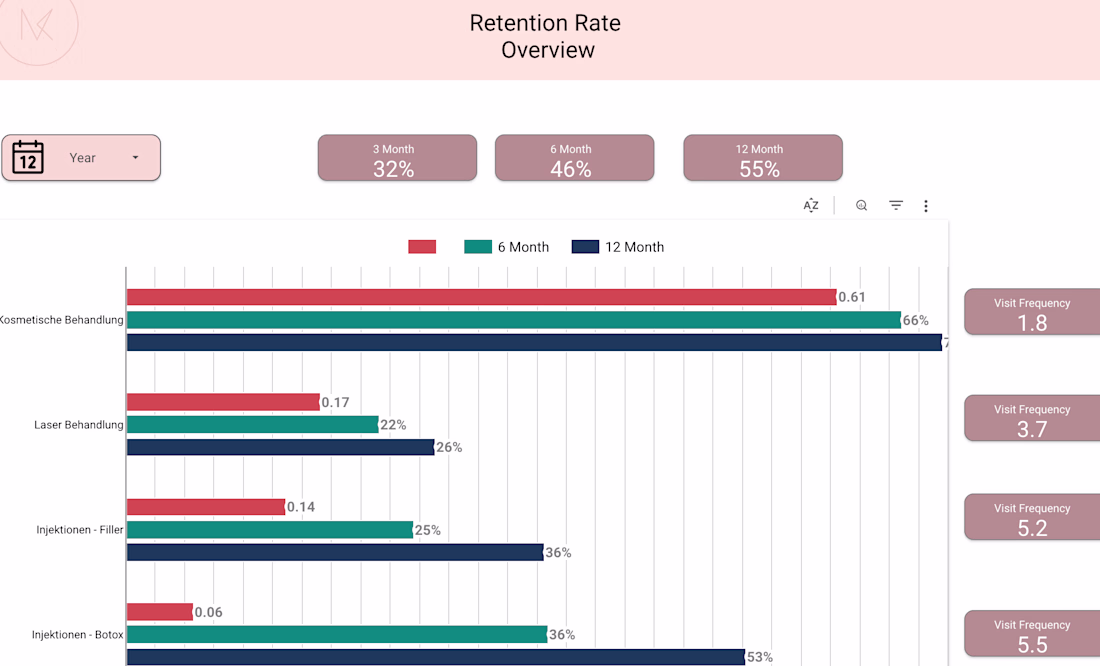The image size is (1100, 666).
Task: Click the 6 Month 46% scorecard
Action: [574, 158]
